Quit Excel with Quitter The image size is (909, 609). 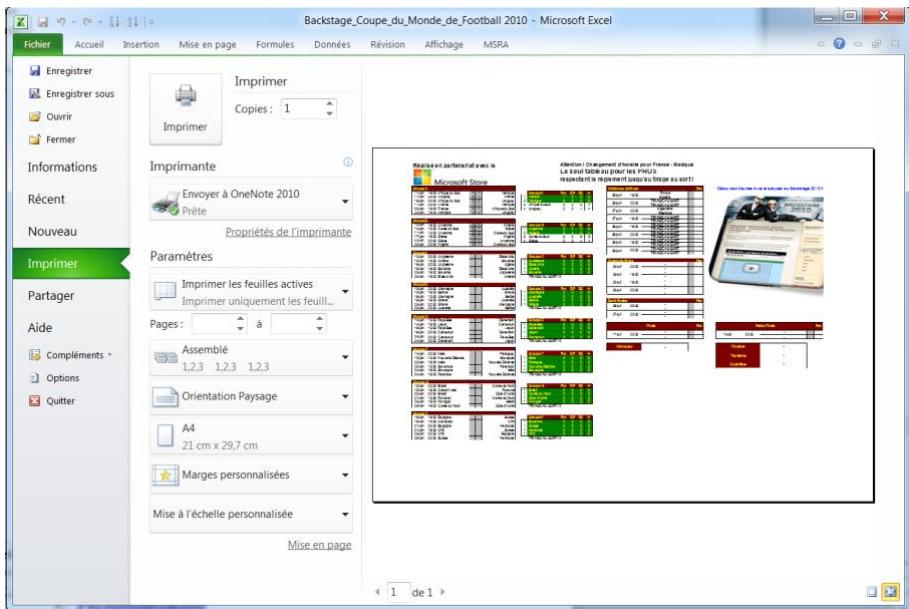[52, 401]
